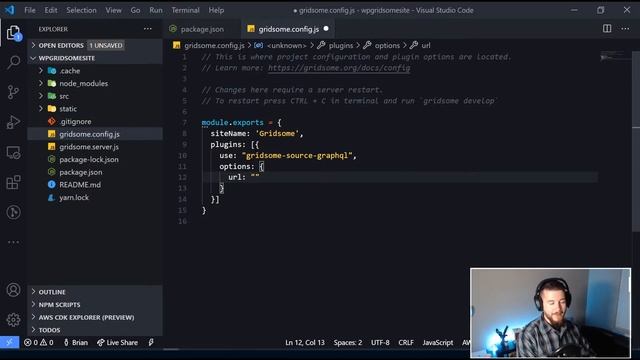
Task: Click the VS Code logo icon
Action: coord(10,10)
